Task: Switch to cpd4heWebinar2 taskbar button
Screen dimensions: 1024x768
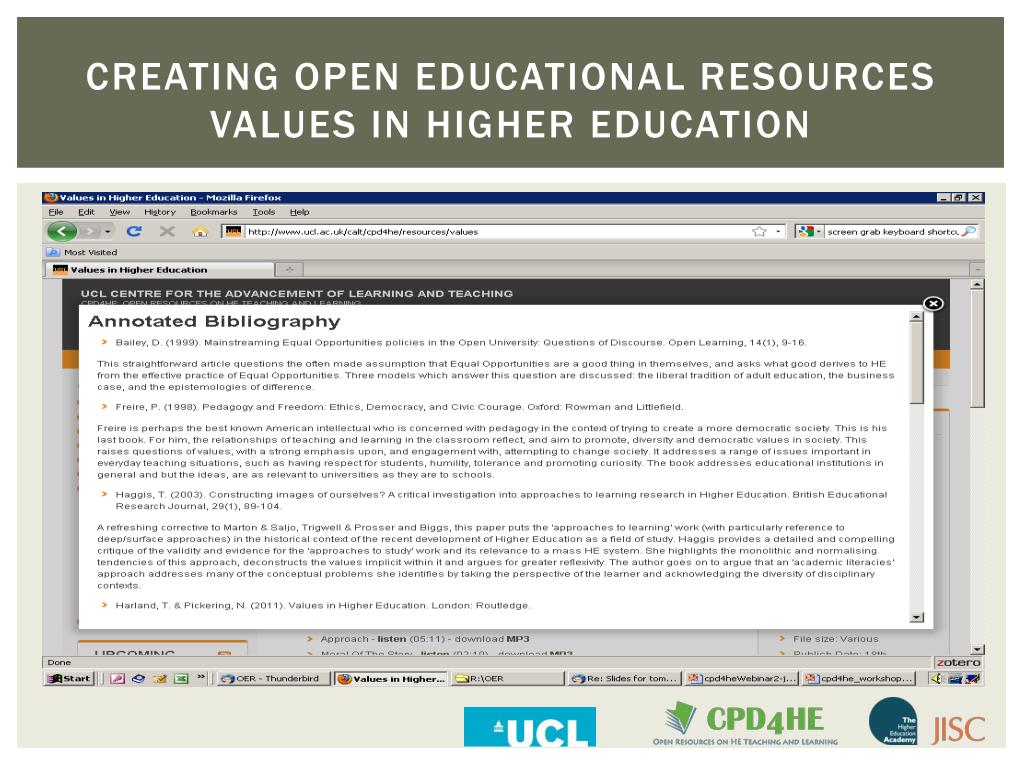Action: click(743, 679)
